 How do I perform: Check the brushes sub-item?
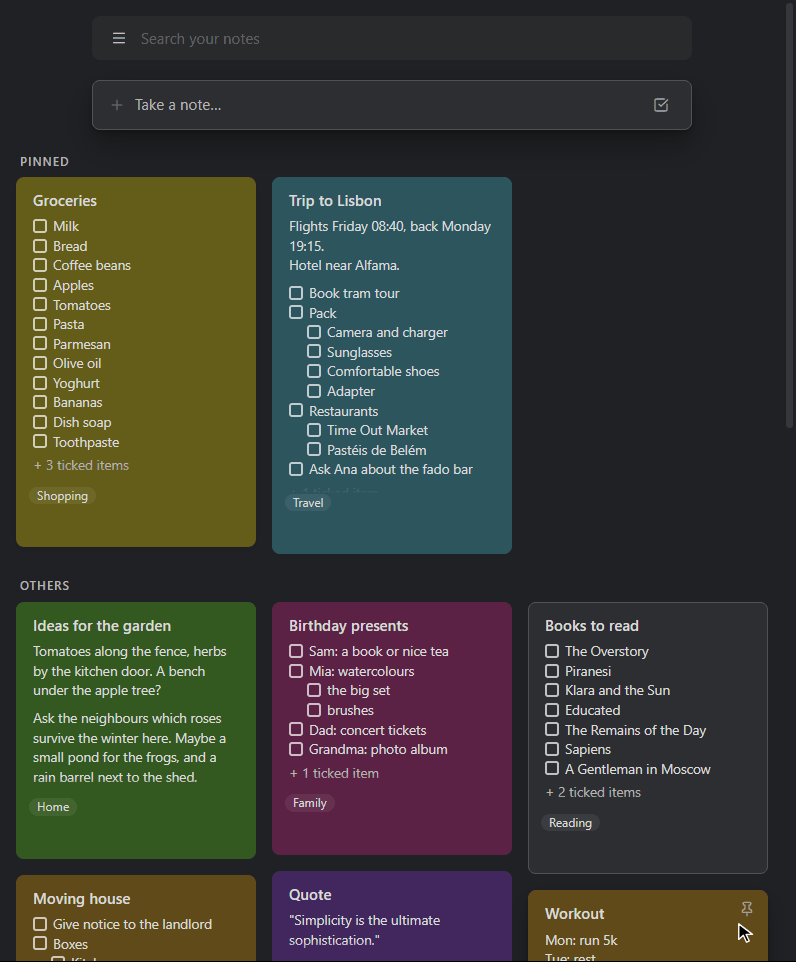(x=314, y=710)
